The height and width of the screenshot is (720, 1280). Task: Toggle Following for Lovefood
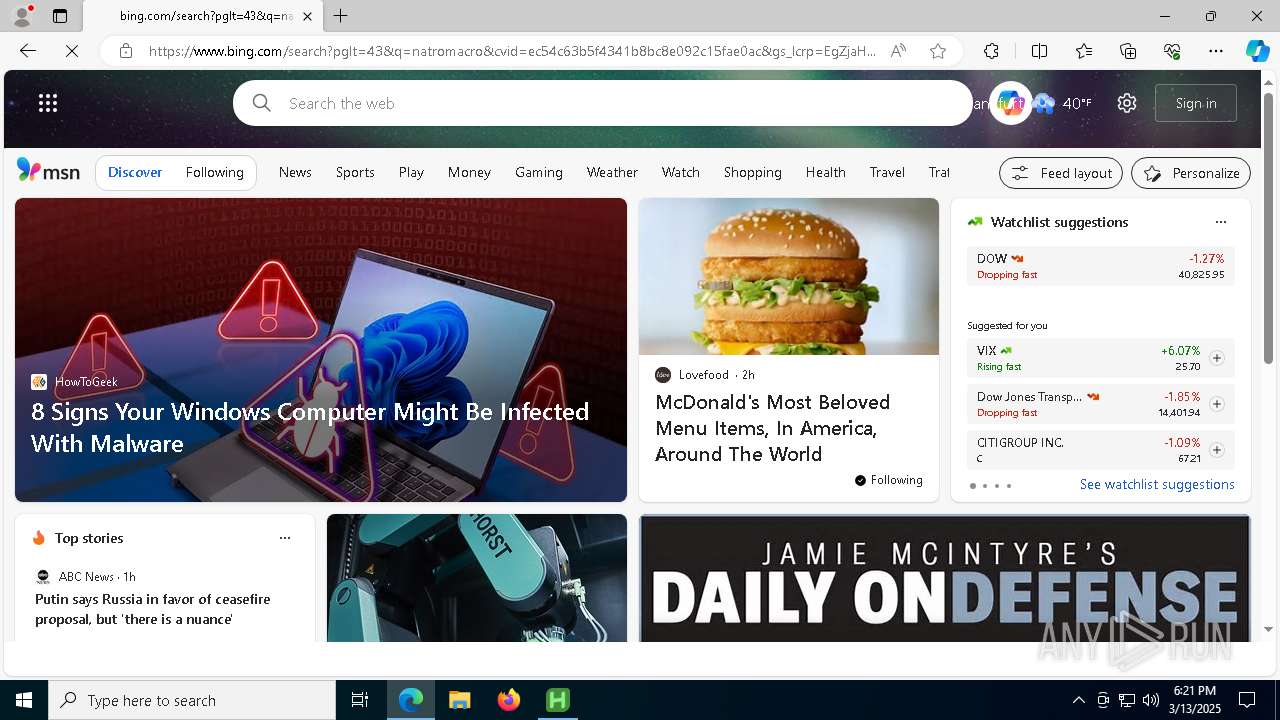coord(889,480)
